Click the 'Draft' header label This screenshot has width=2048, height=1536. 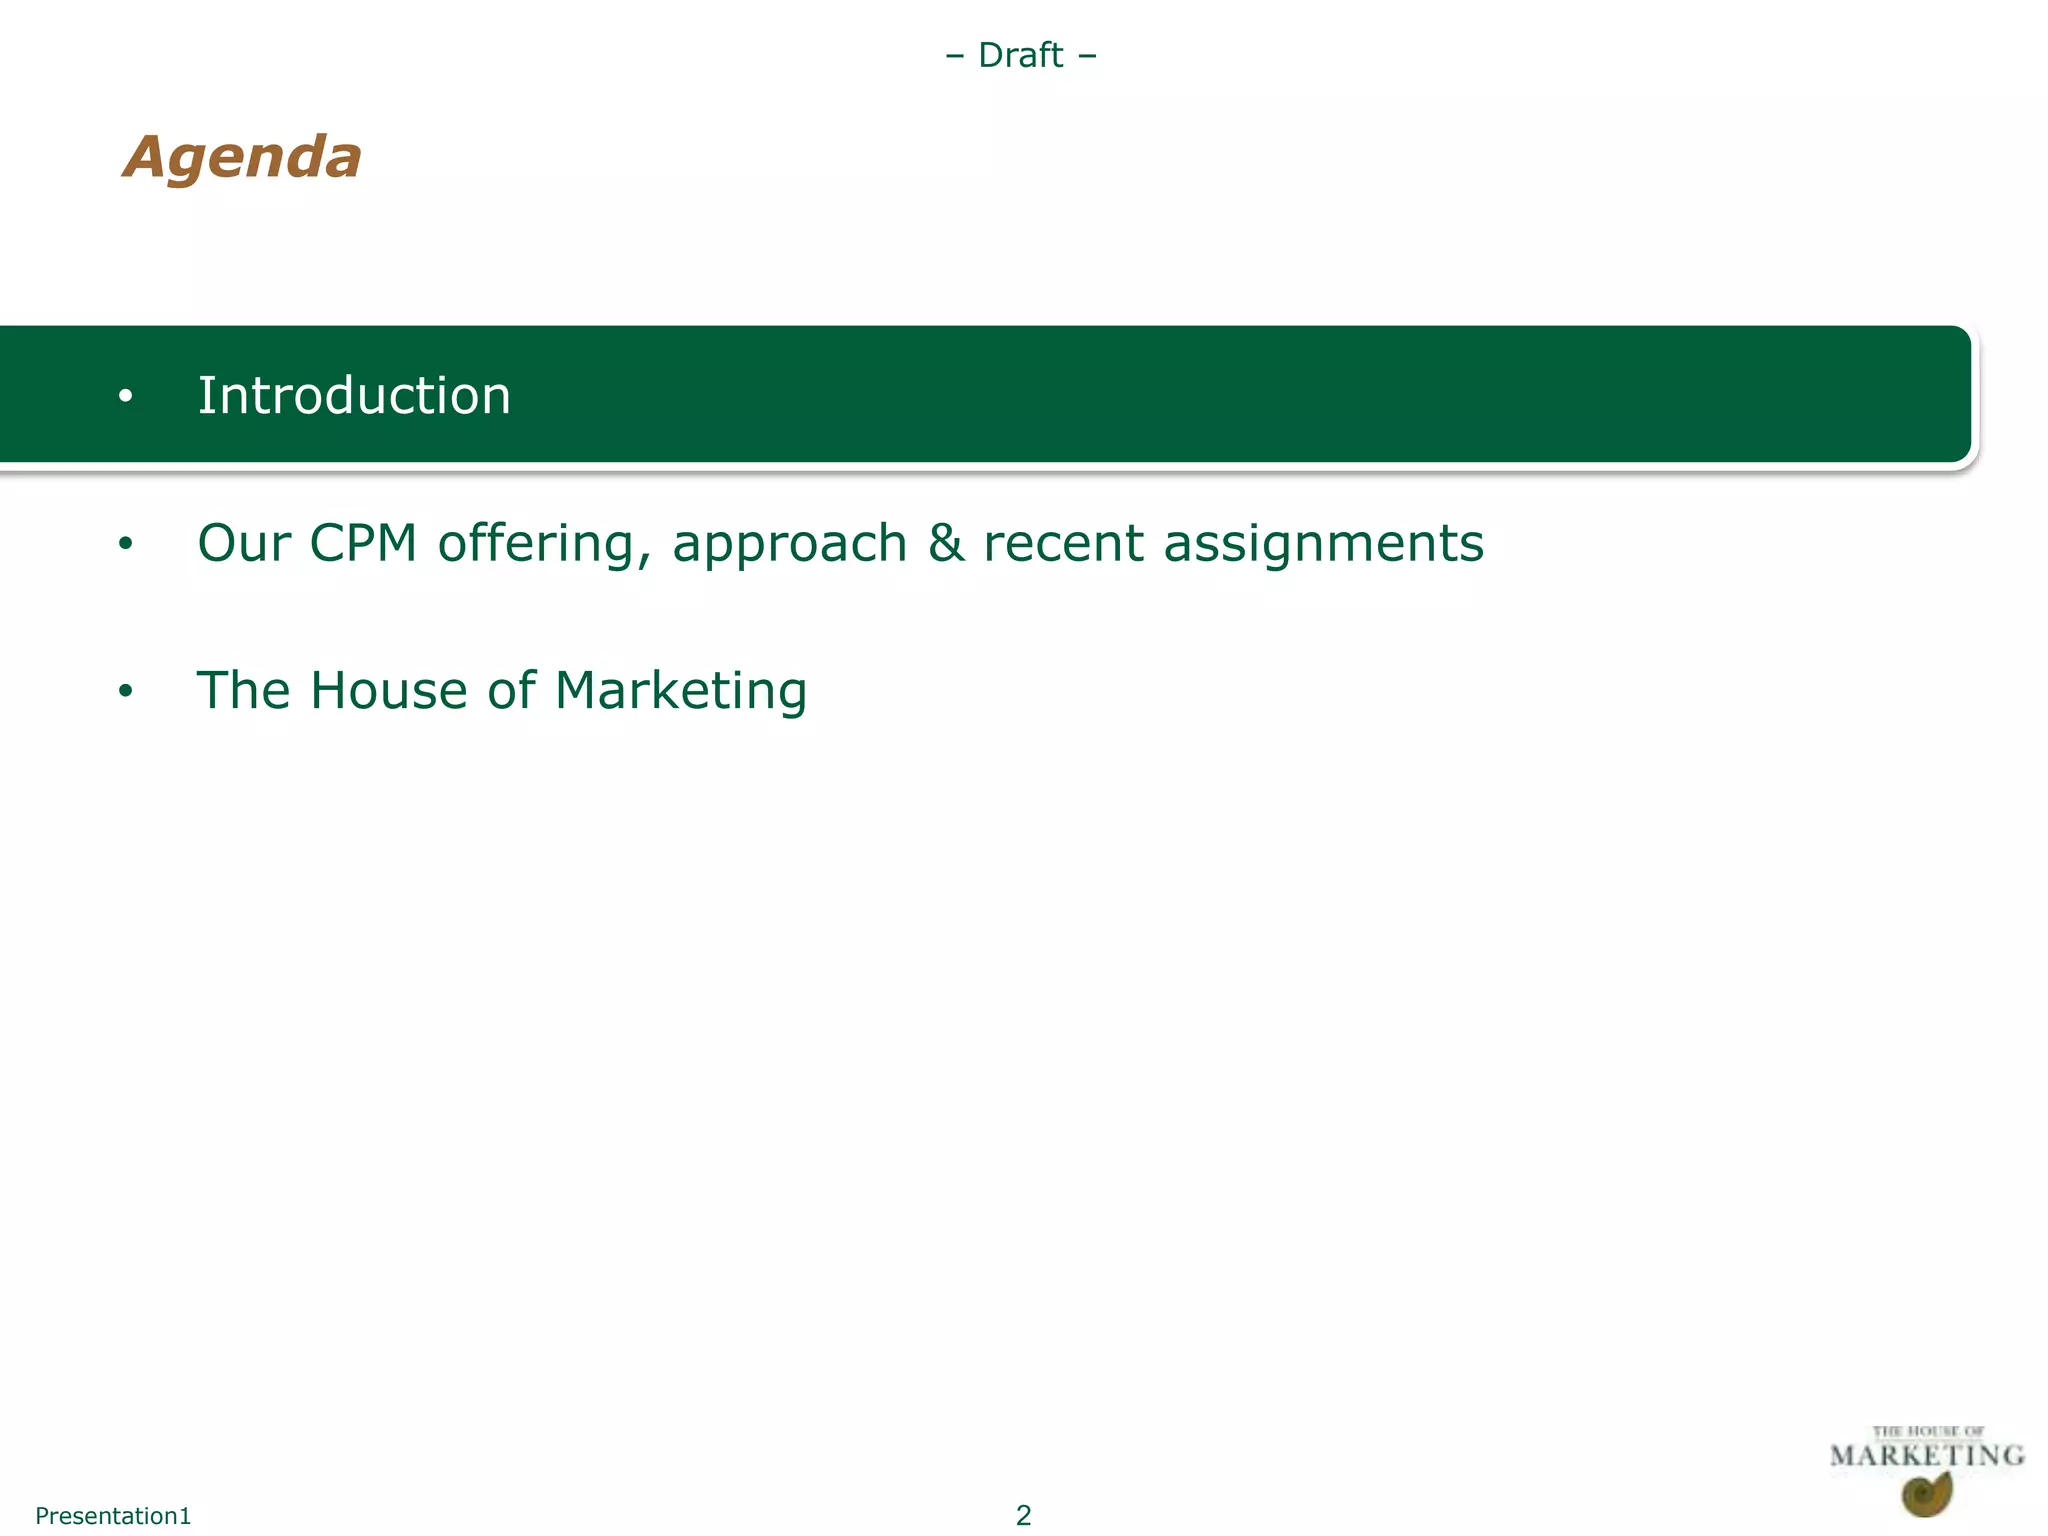[x=1021, y=55]
